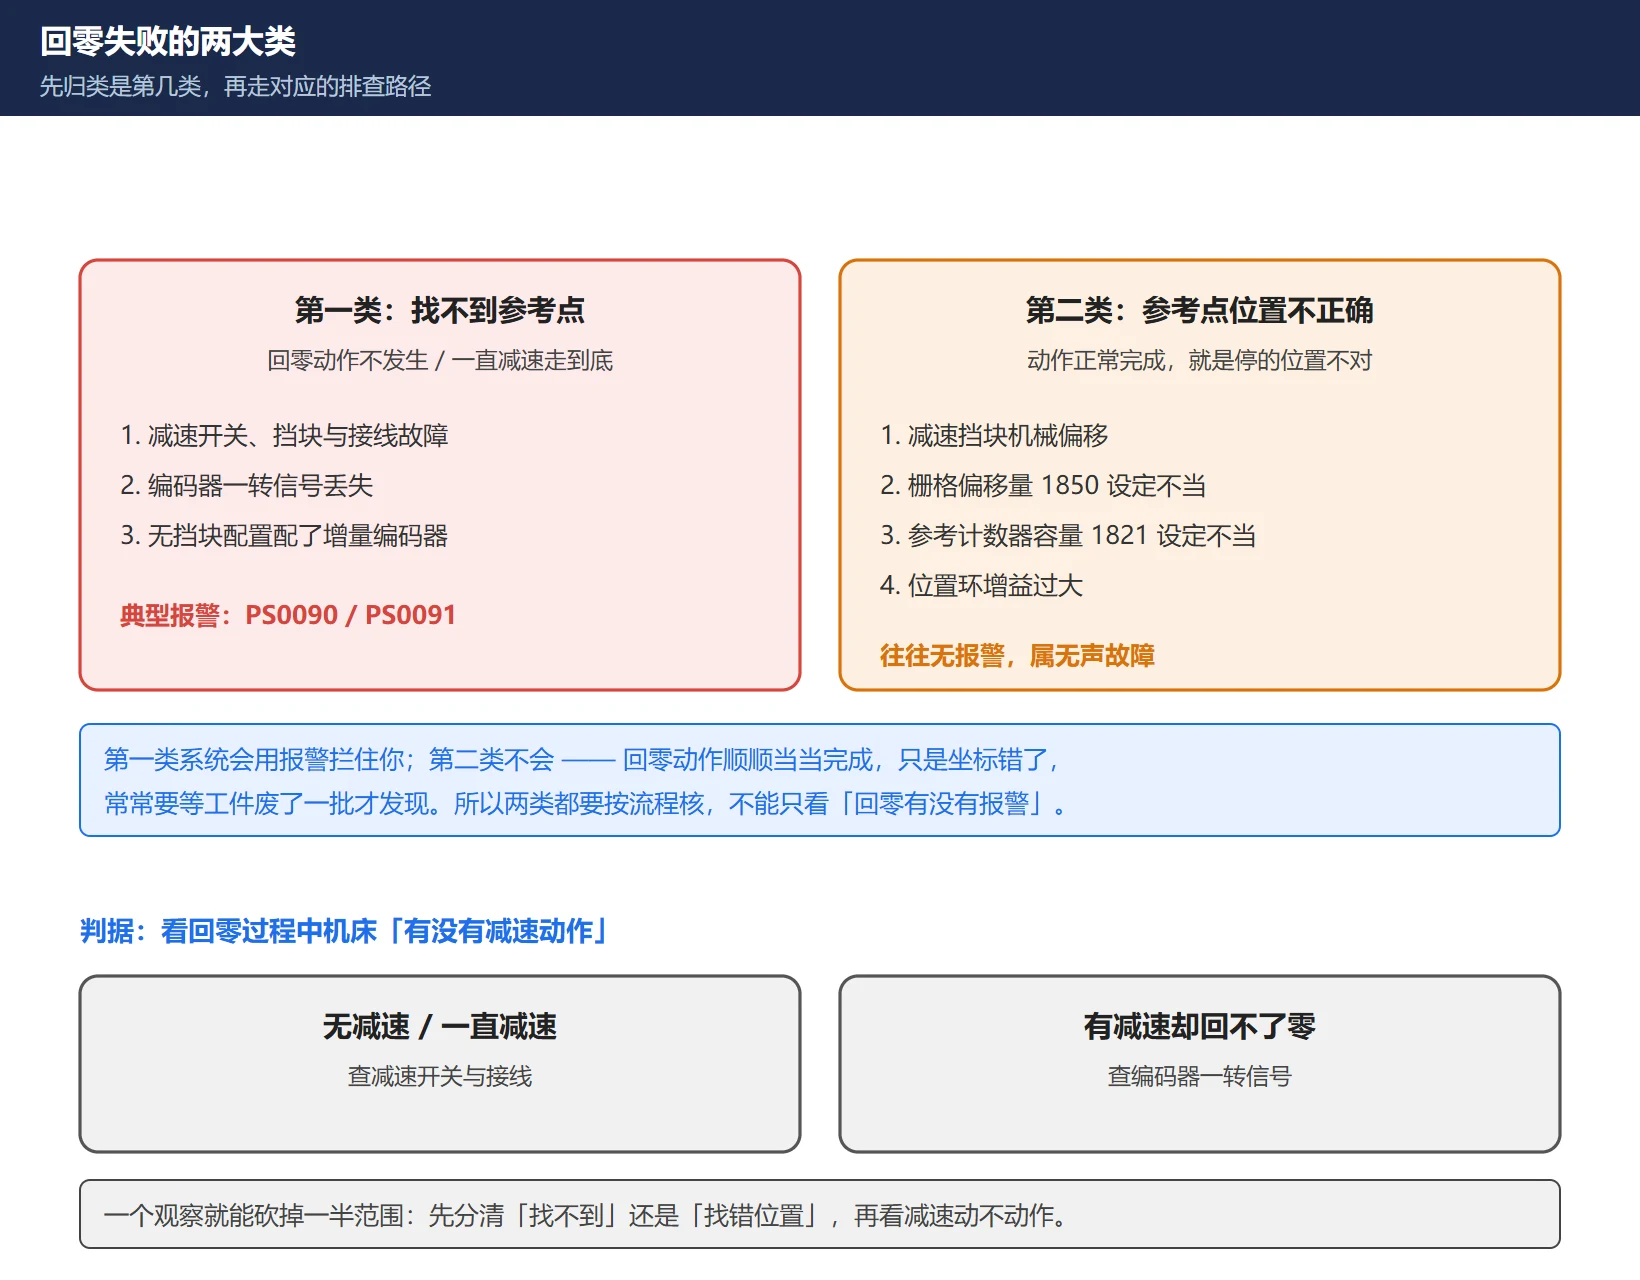
Task: Click the blue note line starting 第一类系统会用报警拦住你
Action: point(582,760)
